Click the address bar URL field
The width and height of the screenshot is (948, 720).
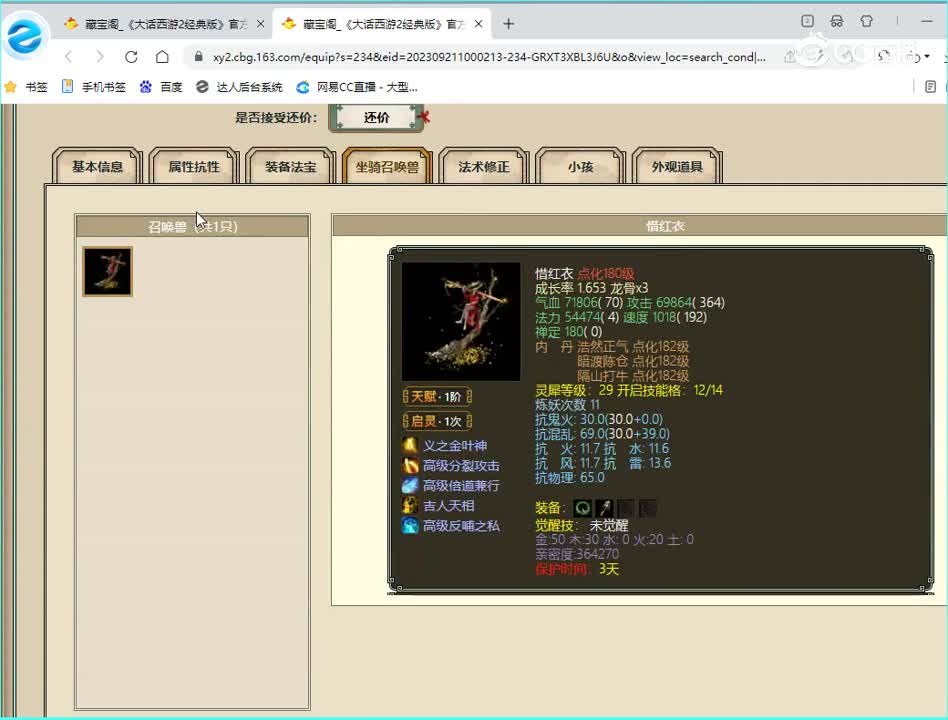click(x=489, y=57)
